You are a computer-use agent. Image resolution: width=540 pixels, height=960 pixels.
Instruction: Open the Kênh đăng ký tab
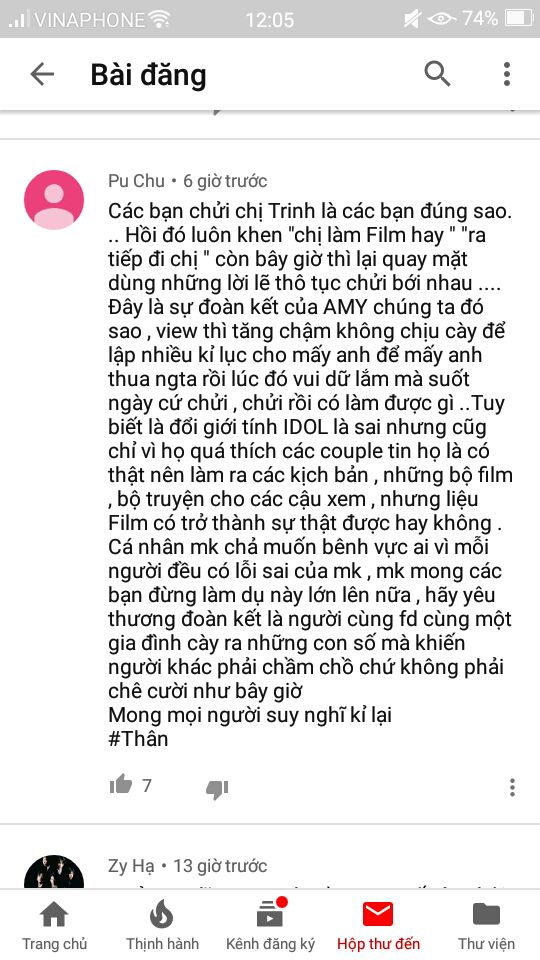[x=270, y=926]
